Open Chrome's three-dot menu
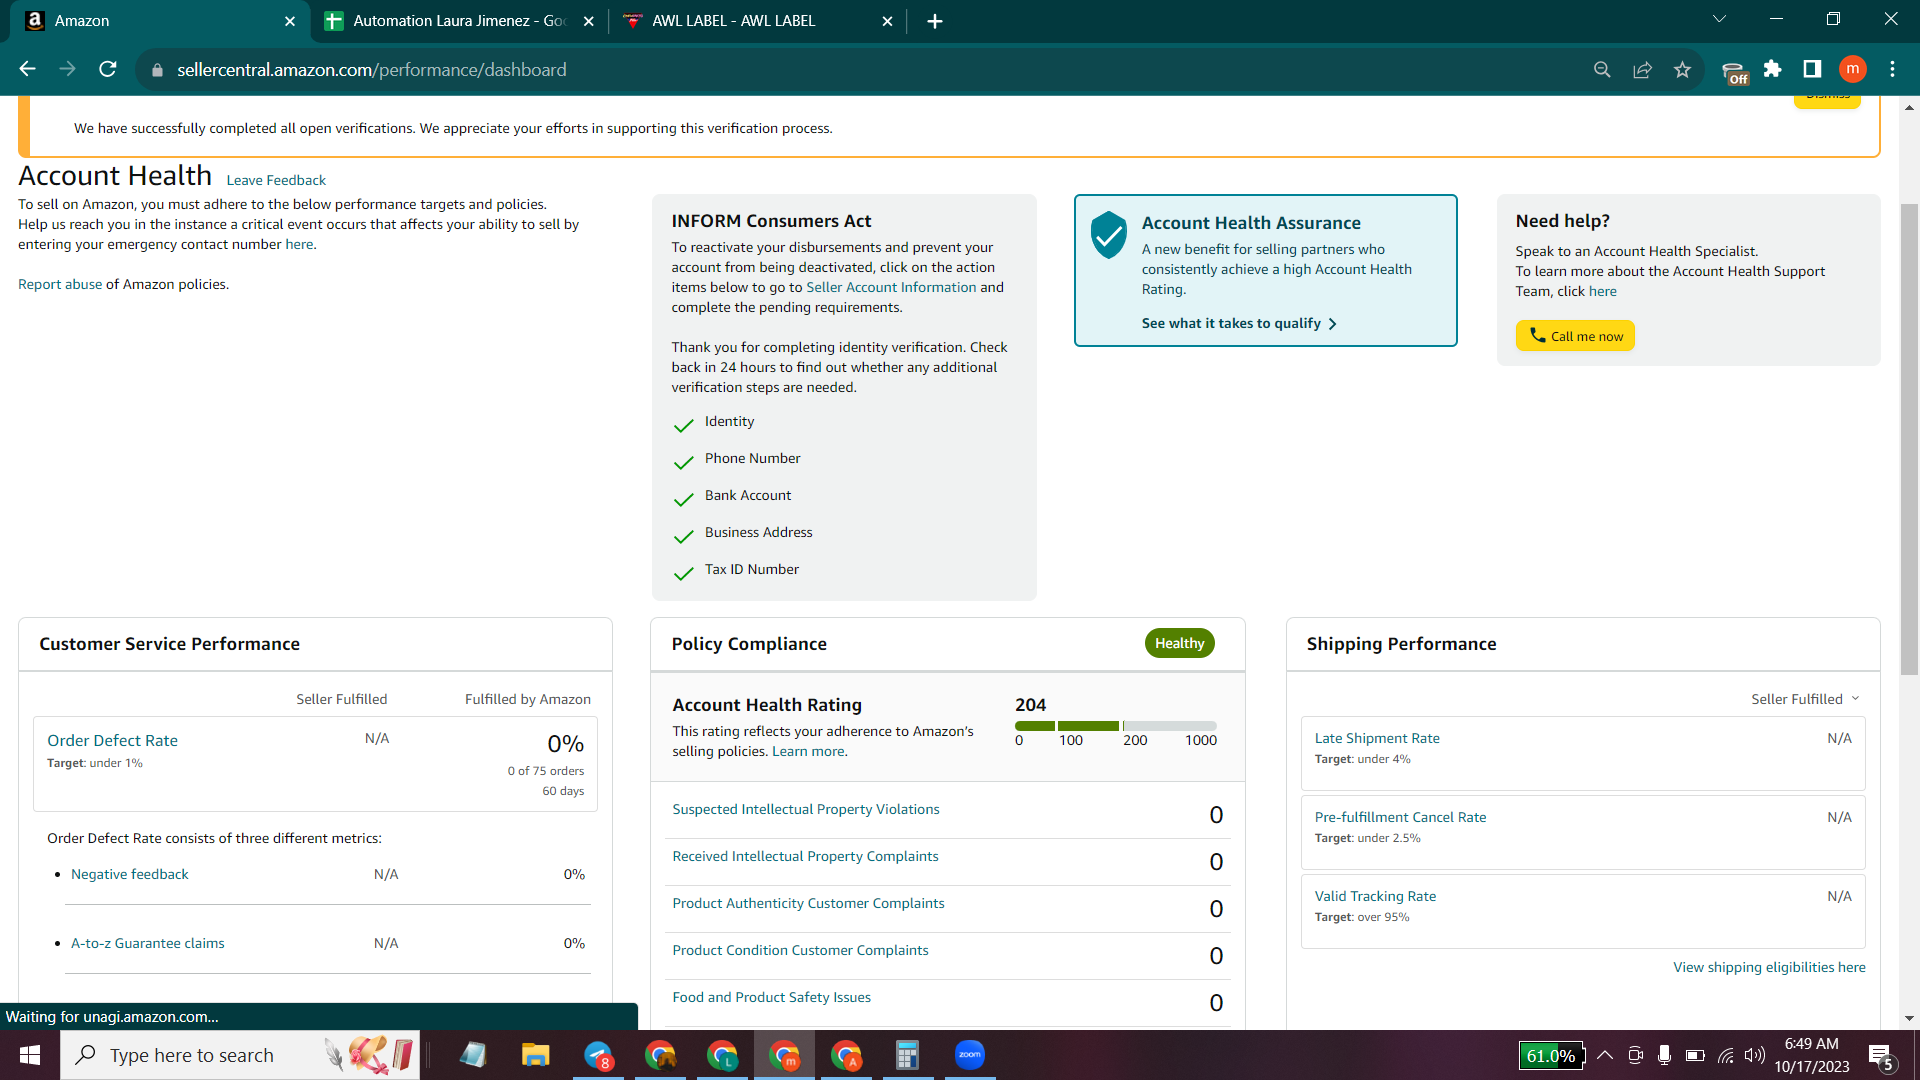This screenshot has height=1080, width=1920. (x=1892, y=69)
